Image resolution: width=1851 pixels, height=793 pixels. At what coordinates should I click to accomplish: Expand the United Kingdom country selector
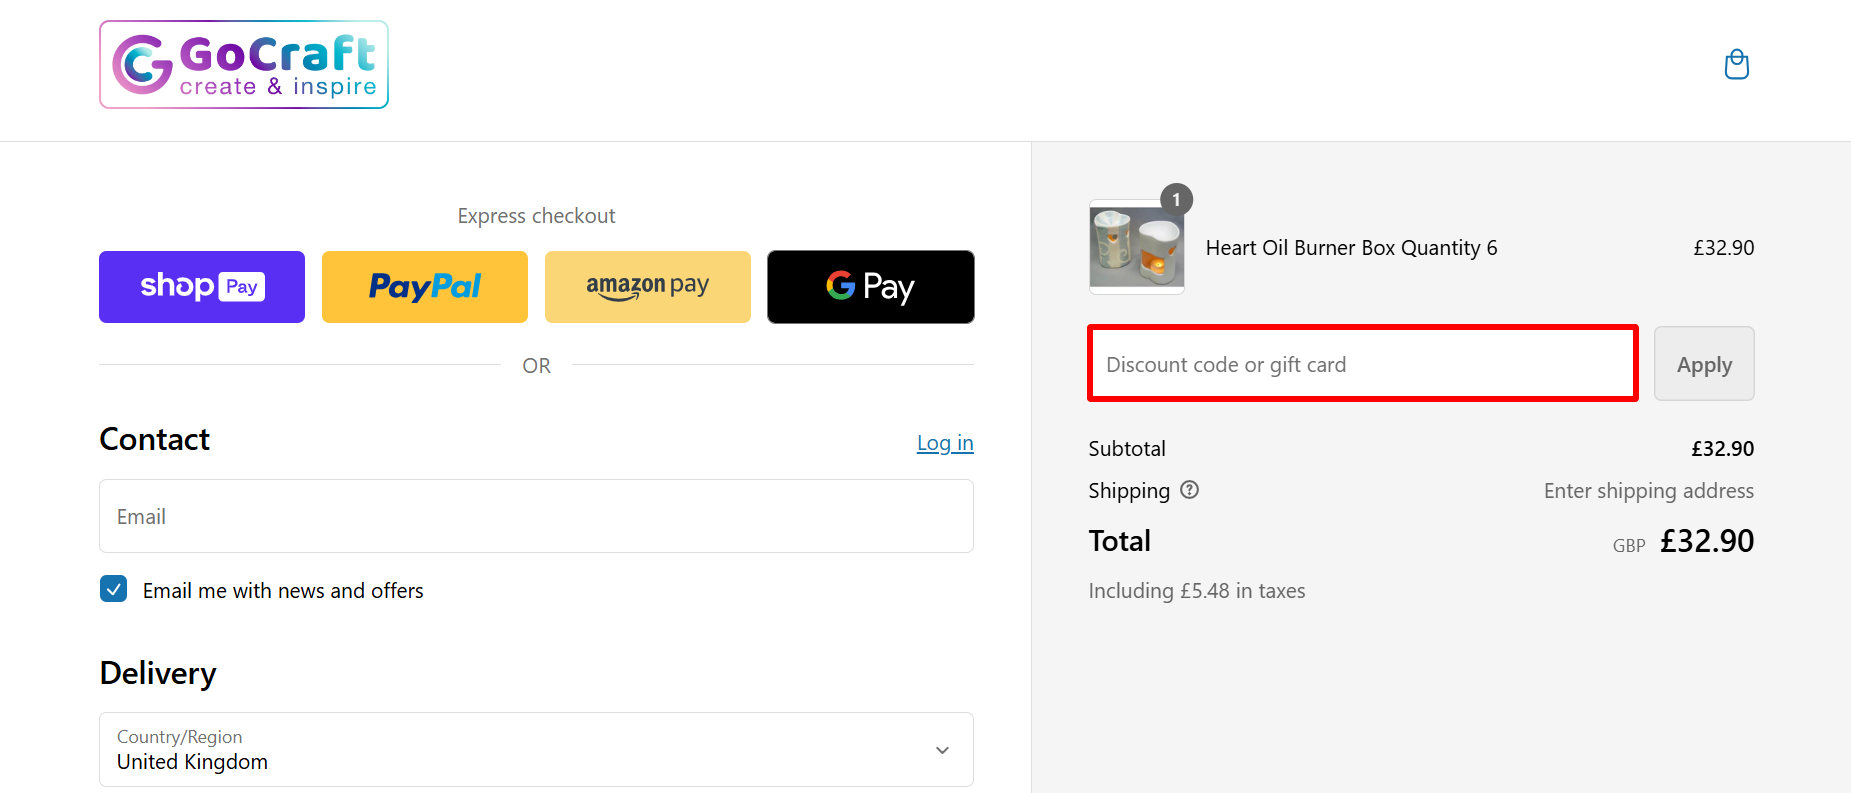coord(536,750)
